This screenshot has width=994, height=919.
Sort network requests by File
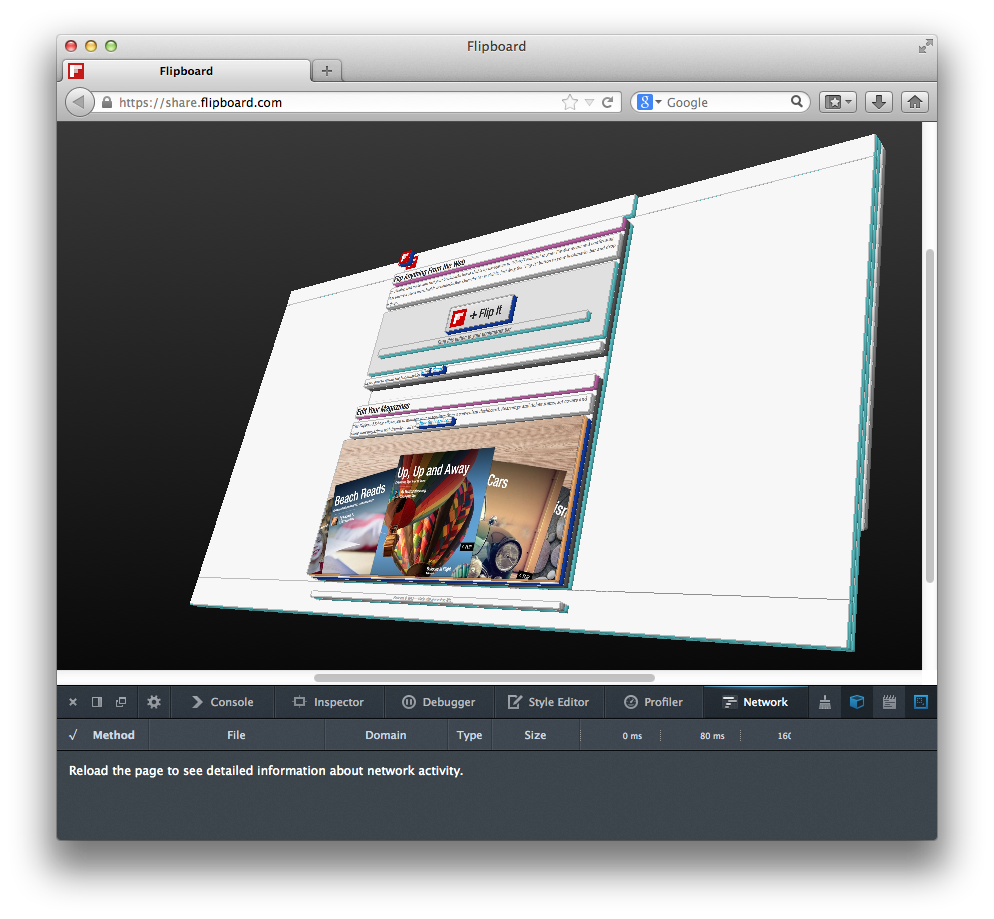[x=236, y=735]
